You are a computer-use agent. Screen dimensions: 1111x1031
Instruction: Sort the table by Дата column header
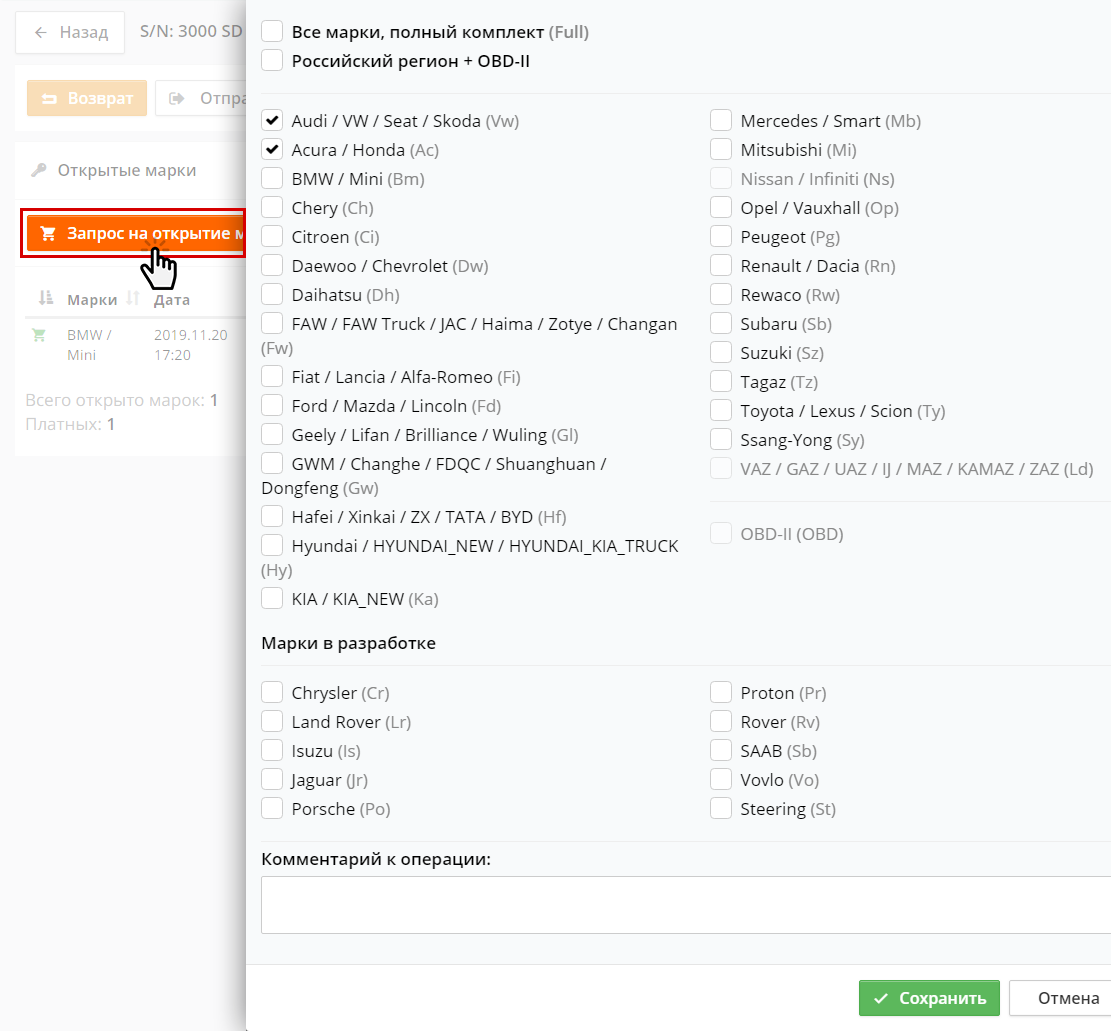click(x=172, y=300)
